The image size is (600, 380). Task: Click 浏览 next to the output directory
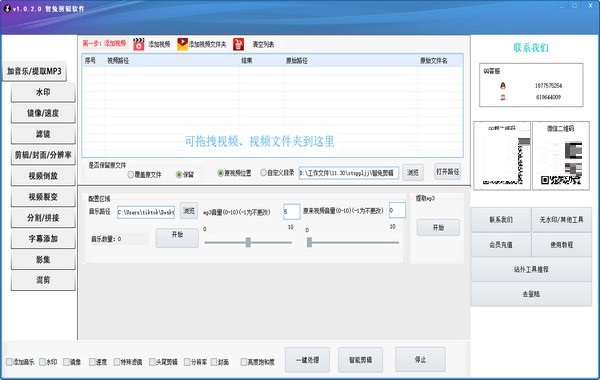[413, 173]
